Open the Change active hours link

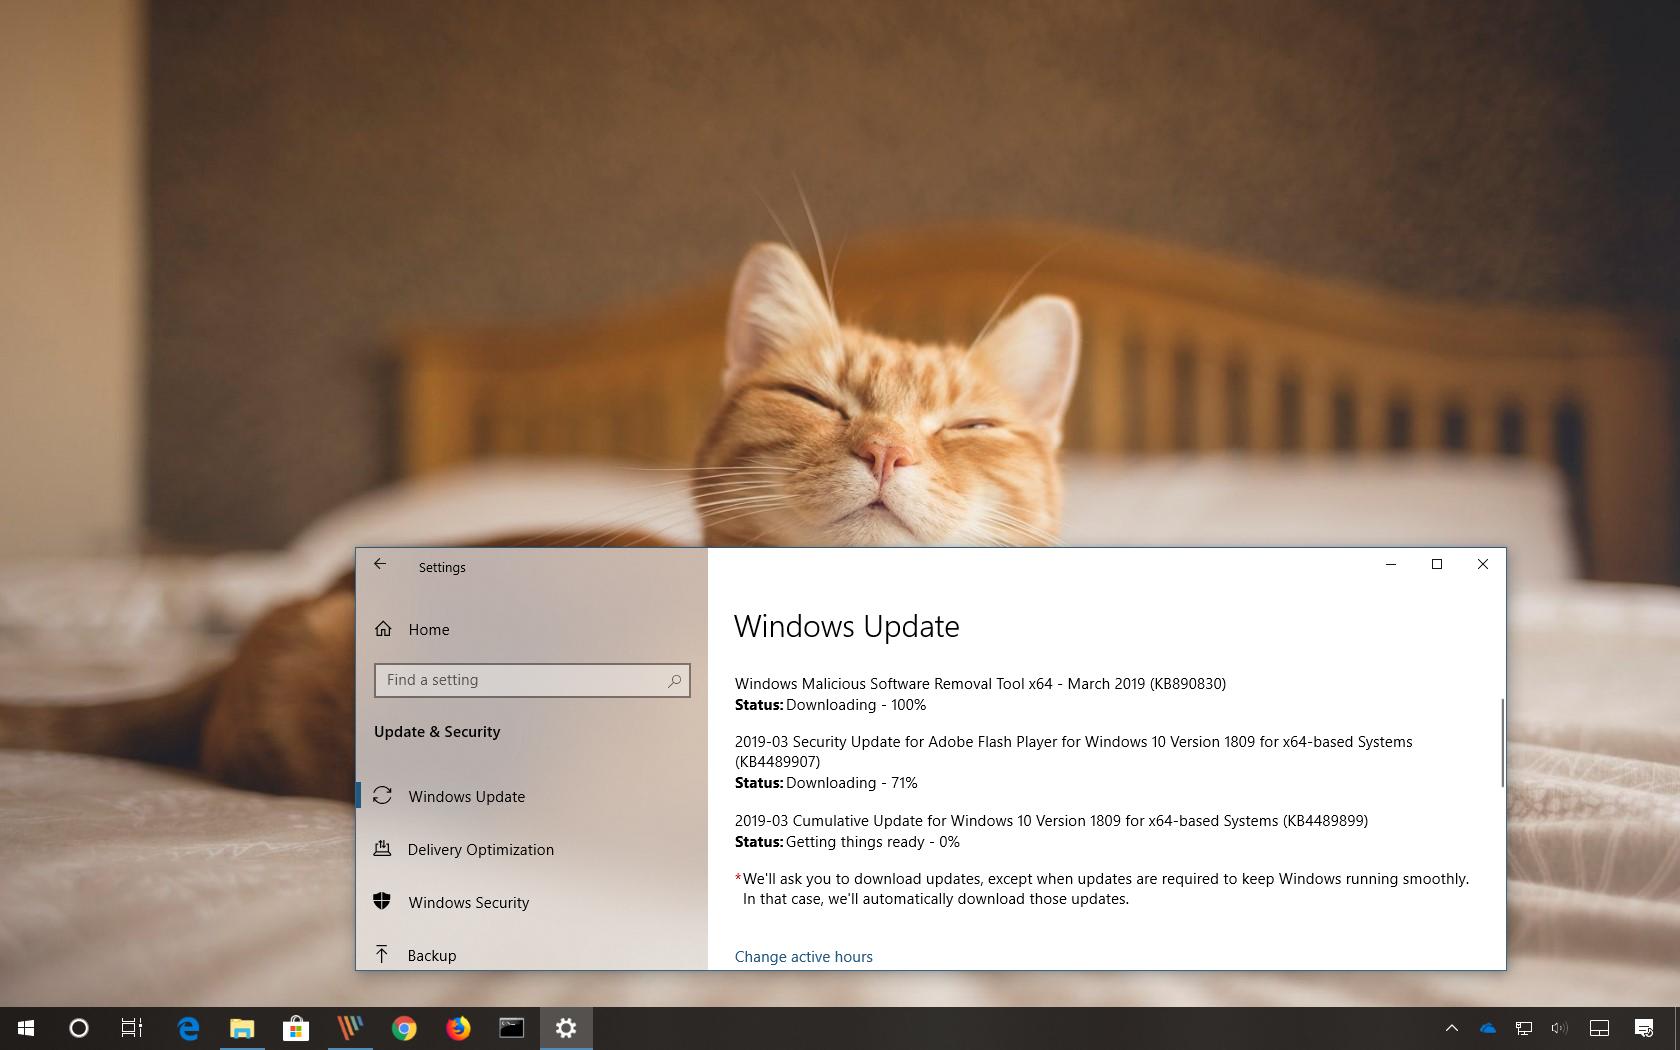[804, 957]
